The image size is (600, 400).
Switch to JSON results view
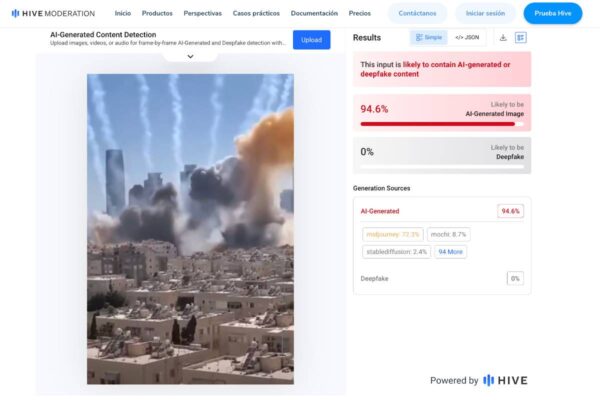467,37
